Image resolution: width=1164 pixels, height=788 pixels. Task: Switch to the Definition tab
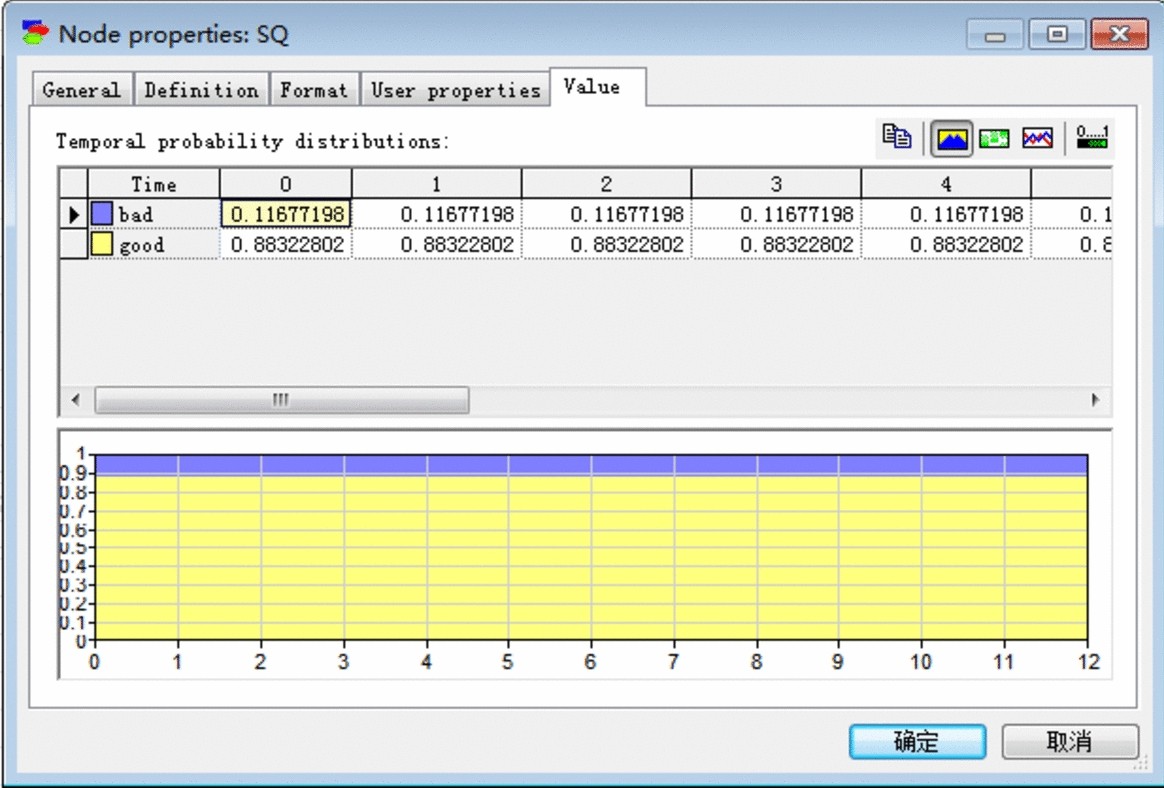(201, 90)
